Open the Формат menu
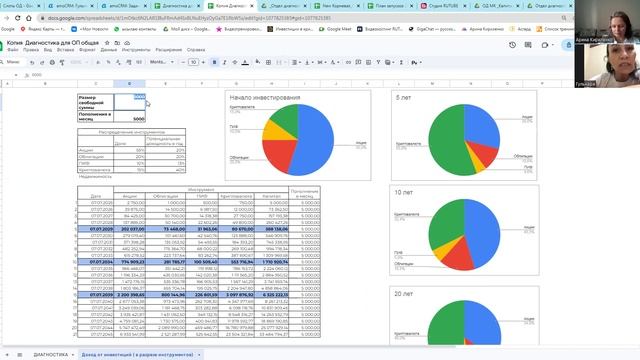 [87, 49]
